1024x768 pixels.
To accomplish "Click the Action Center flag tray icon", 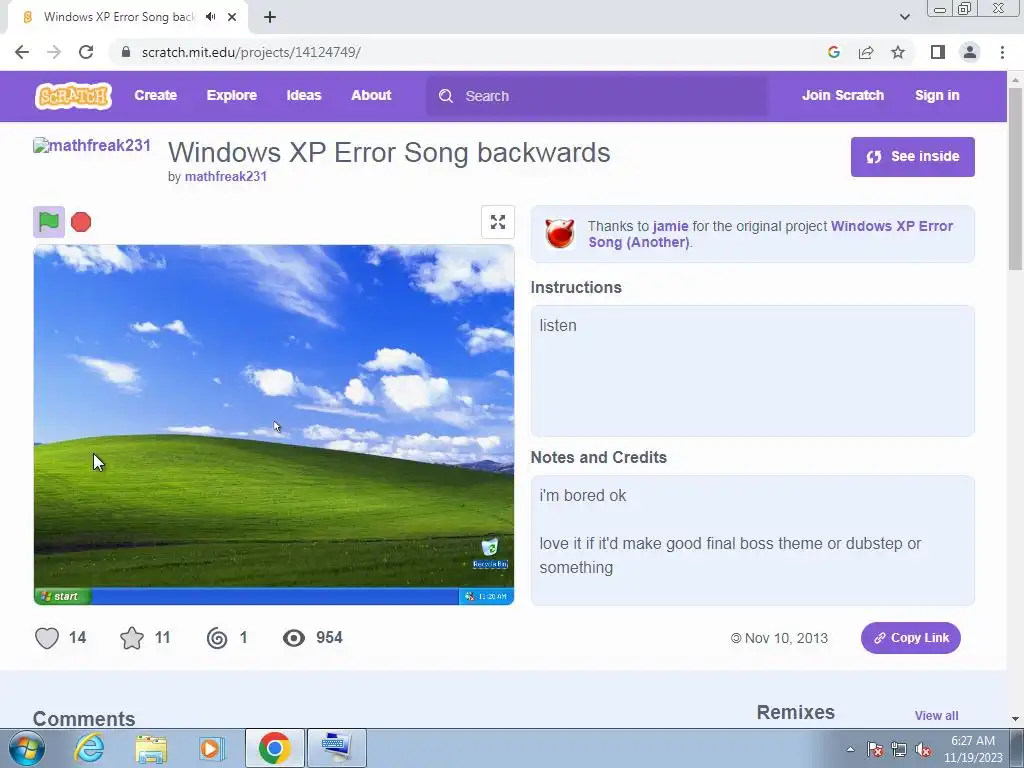I will coord(874,750).
